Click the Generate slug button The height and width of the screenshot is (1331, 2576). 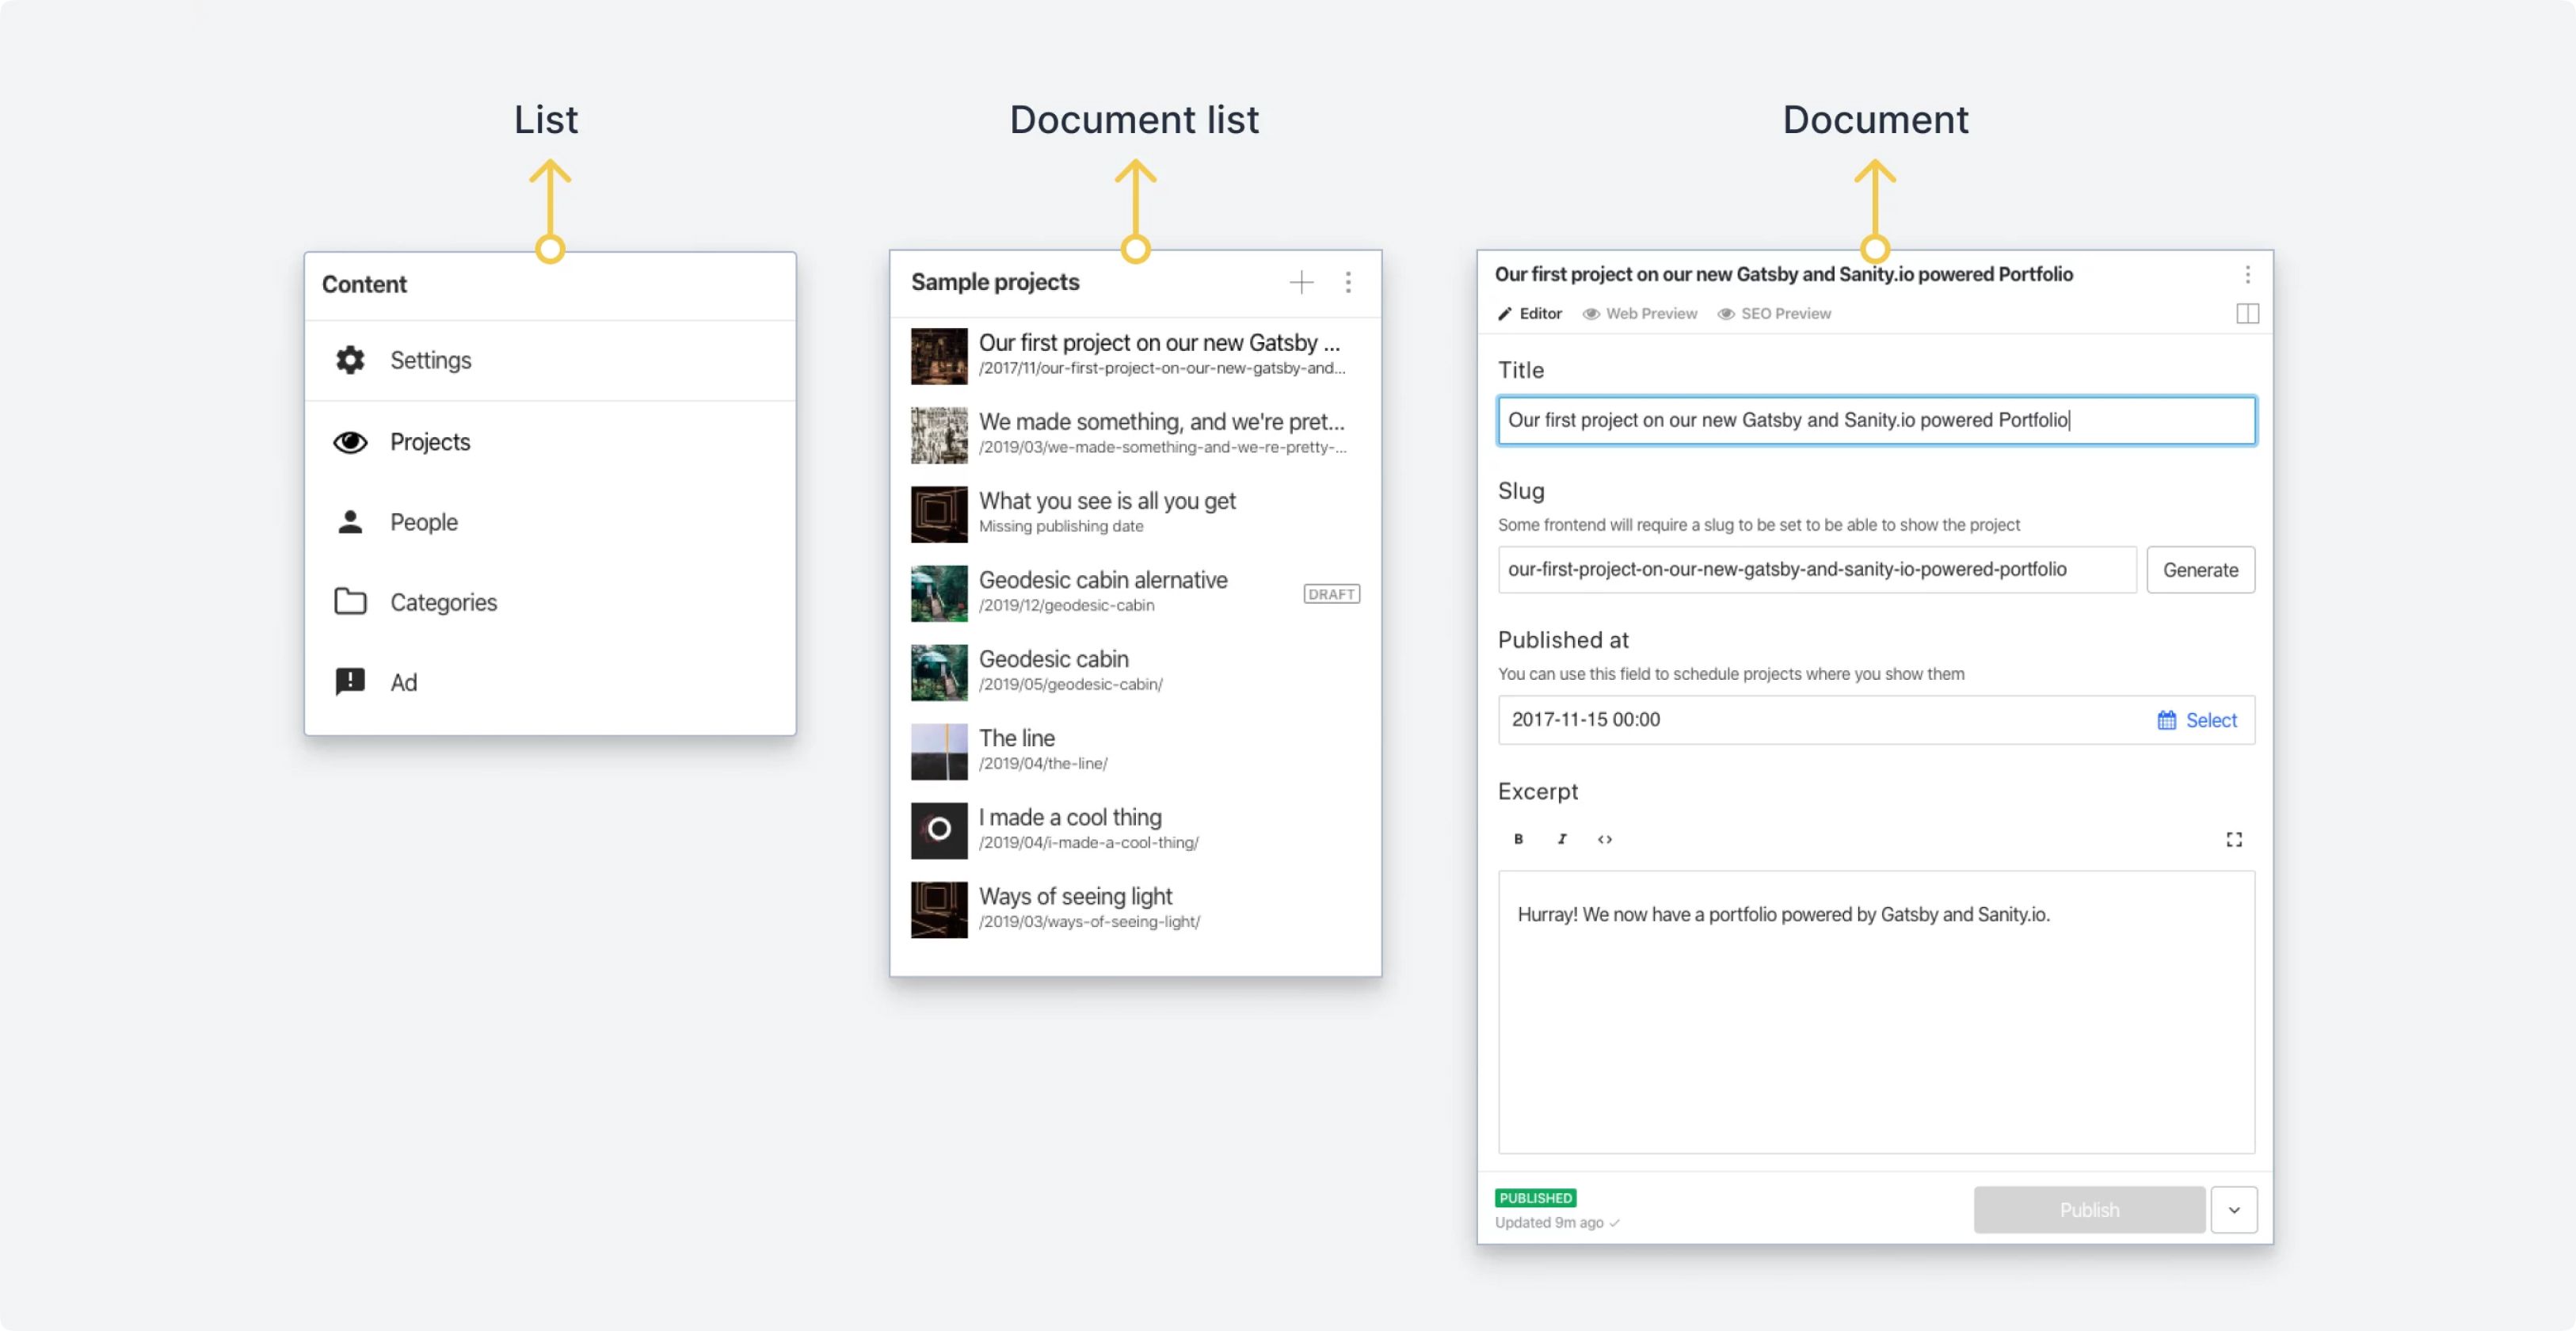click(2200, 570)
